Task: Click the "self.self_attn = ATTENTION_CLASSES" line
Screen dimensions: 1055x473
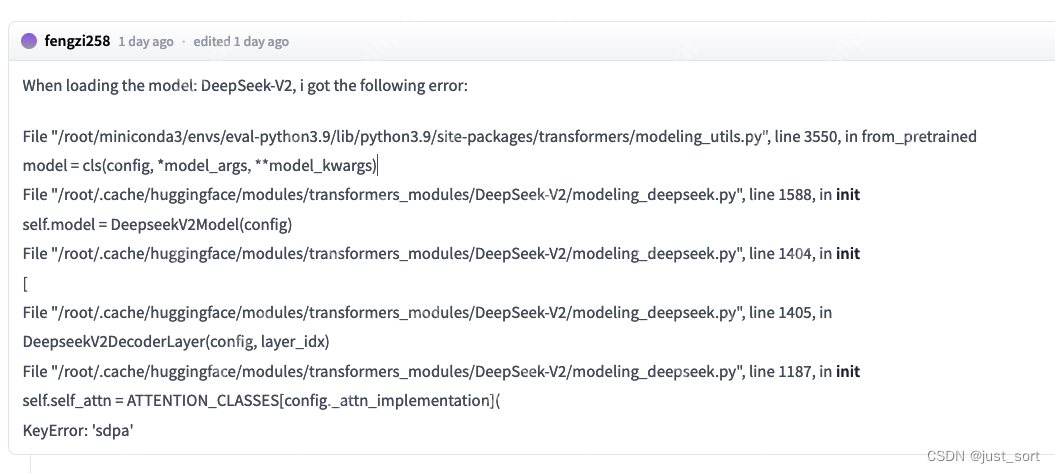Action: click(260, 401)
